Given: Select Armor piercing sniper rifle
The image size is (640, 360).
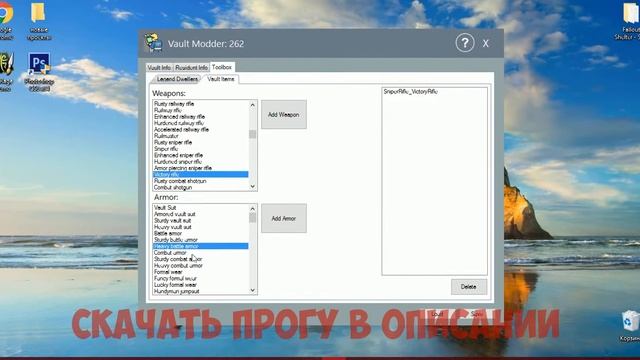Looking at the screenshot, I should [x=200, y=168].
